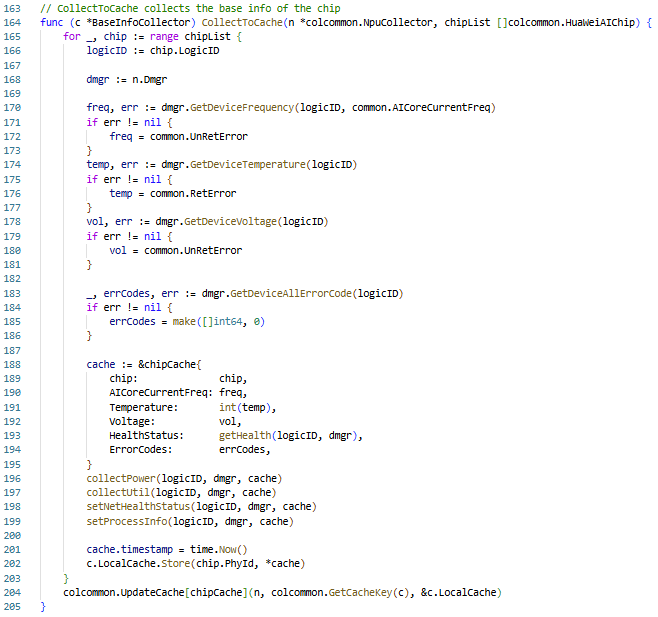This screenshot has width=658, height=617.
Task: Click the getHealth function call
Action: pyautogui.click(x=245, y=436)
